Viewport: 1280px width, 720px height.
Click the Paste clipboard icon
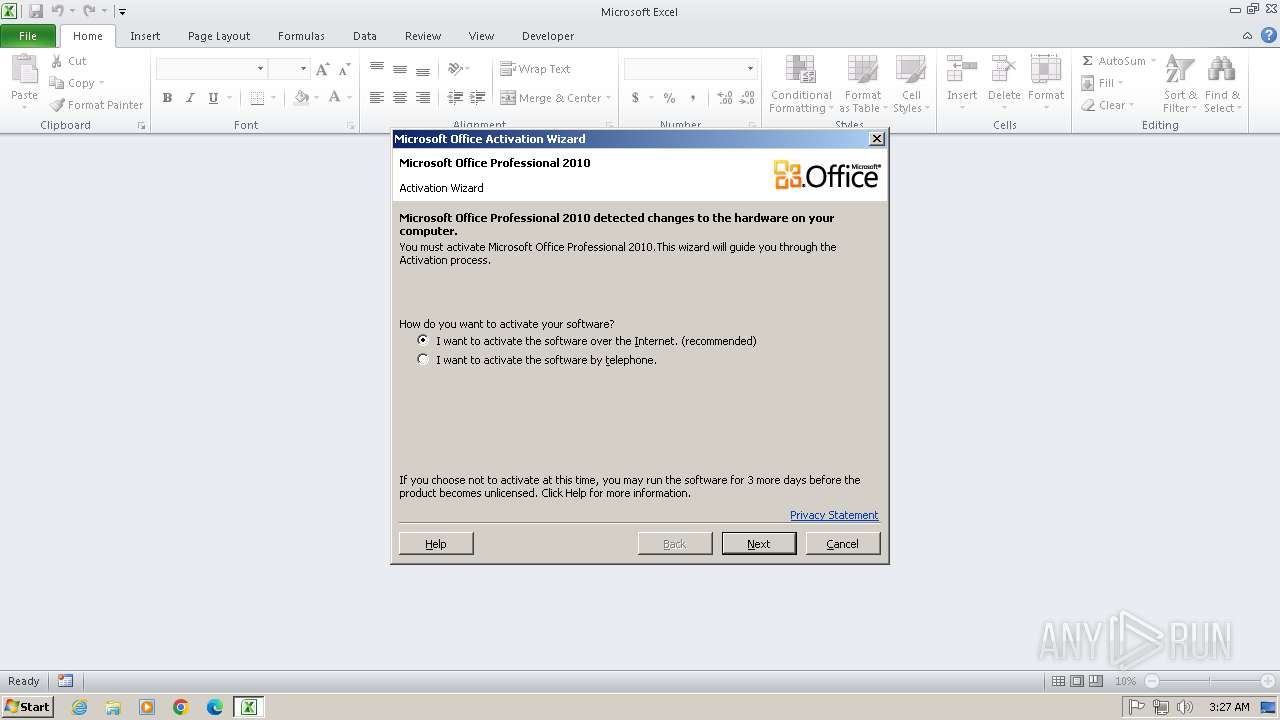[x=24, y=70]
